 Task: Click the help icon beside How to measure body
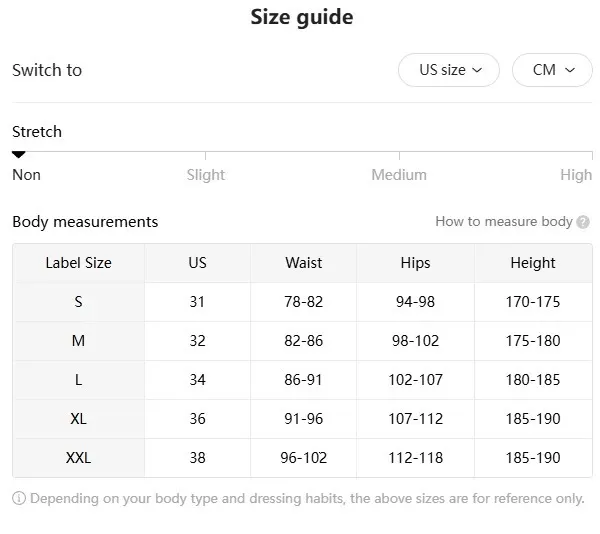coord(583,222)
